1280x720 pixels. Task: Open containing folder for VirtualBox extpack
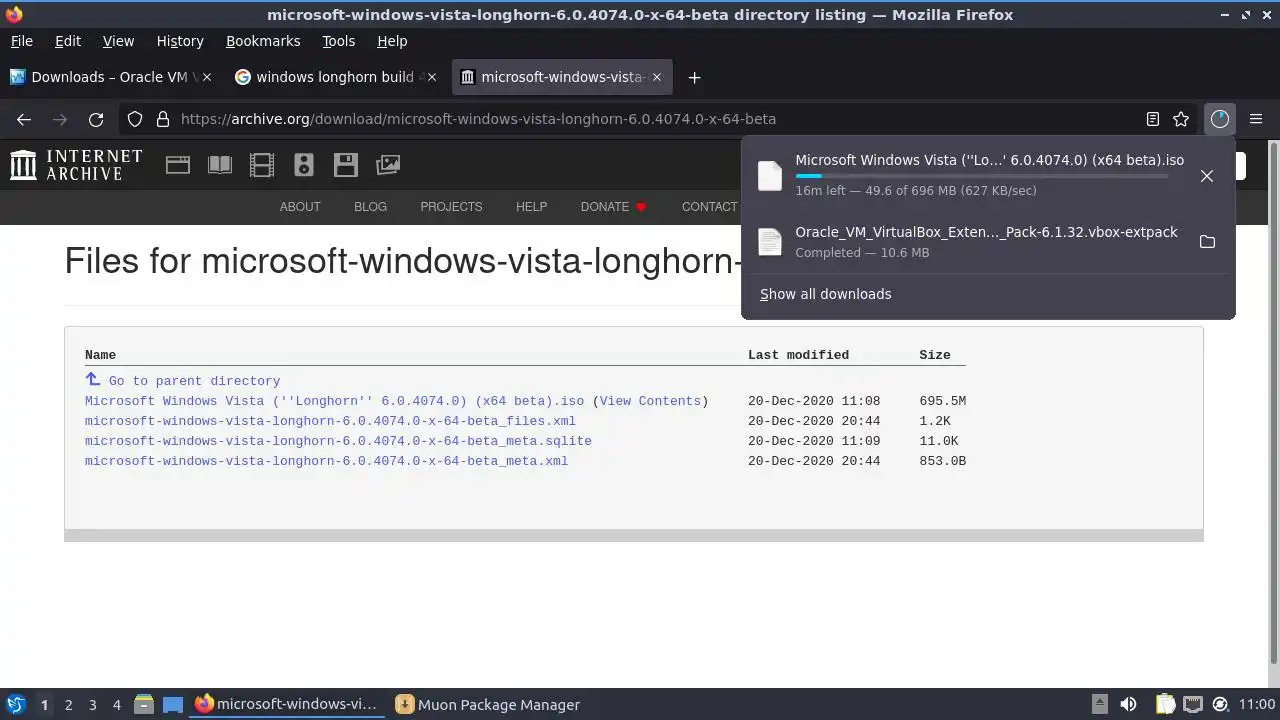pyautogui.click(x=1207, y=242)
